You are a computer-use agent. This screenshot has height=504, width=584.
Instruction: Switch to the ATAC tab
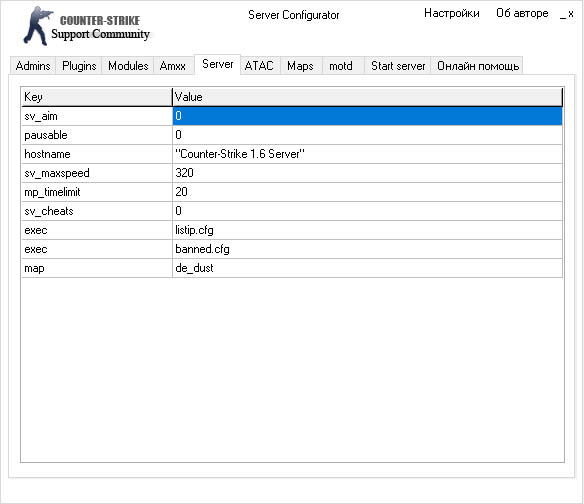(x=259, y=66)
